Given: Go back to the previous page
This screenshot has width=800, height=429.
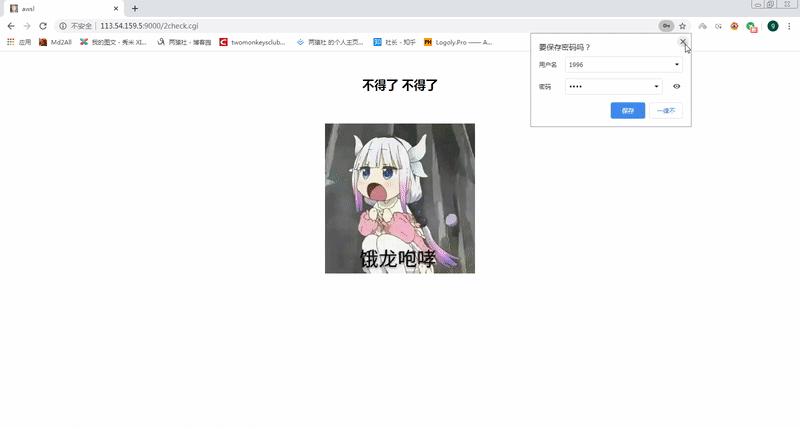Looking at the screenshot, I should [x=11, y=26].
